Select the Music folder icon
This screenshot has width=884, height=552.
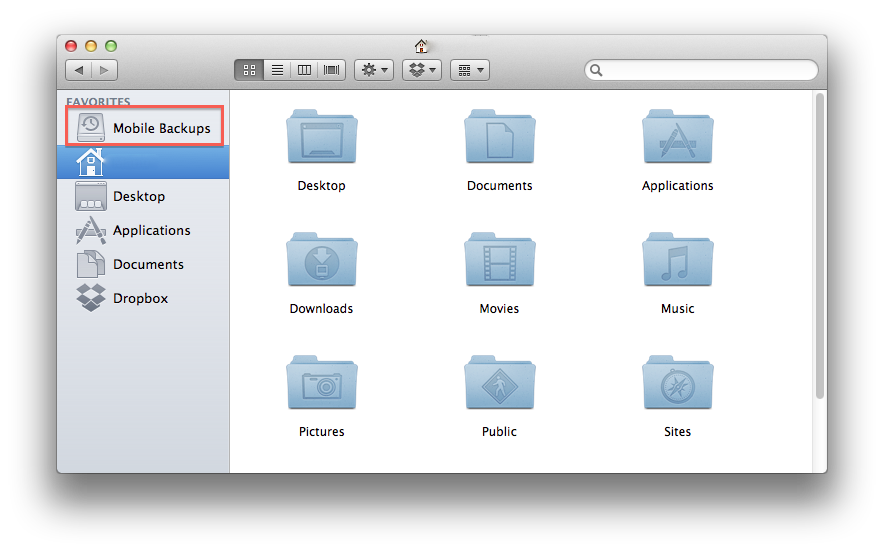[x=678, y=260]
